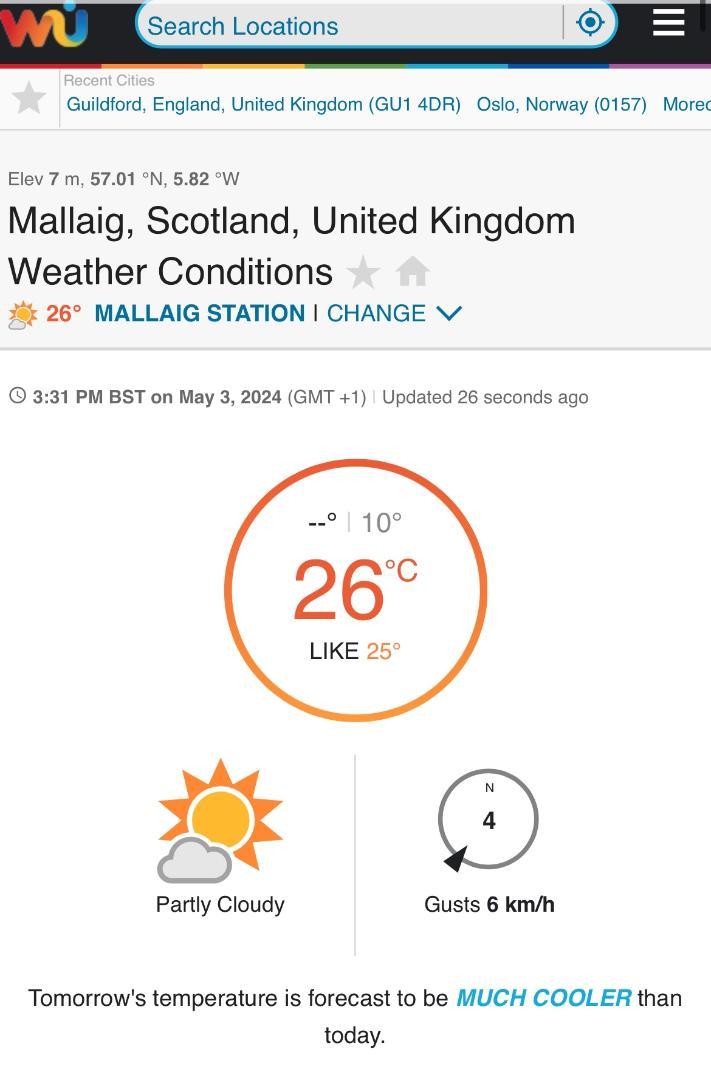Click the wind direction compass dial
The height and width of the screenshot is (1080, 711).
(x=488, y=820)
